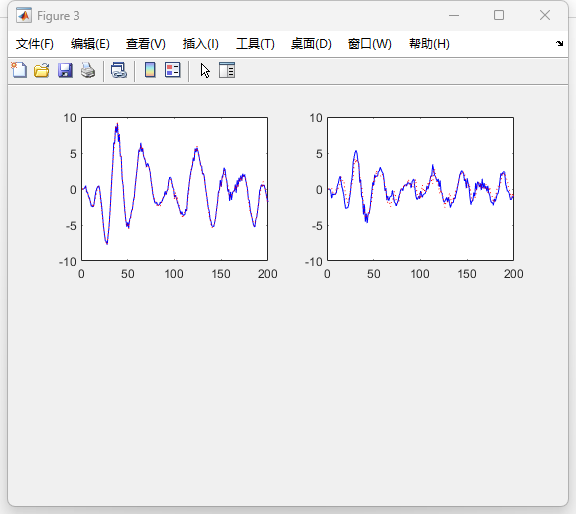Open a file with folder icon
Viewport: 576px width, 514px height.
[x=42, y=70]
